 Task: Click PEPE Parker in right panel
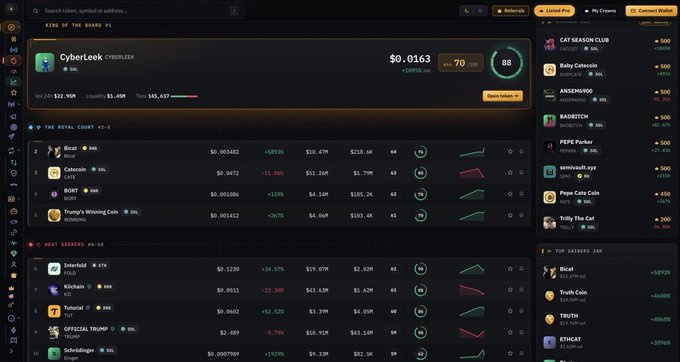[x=607, y=146]
